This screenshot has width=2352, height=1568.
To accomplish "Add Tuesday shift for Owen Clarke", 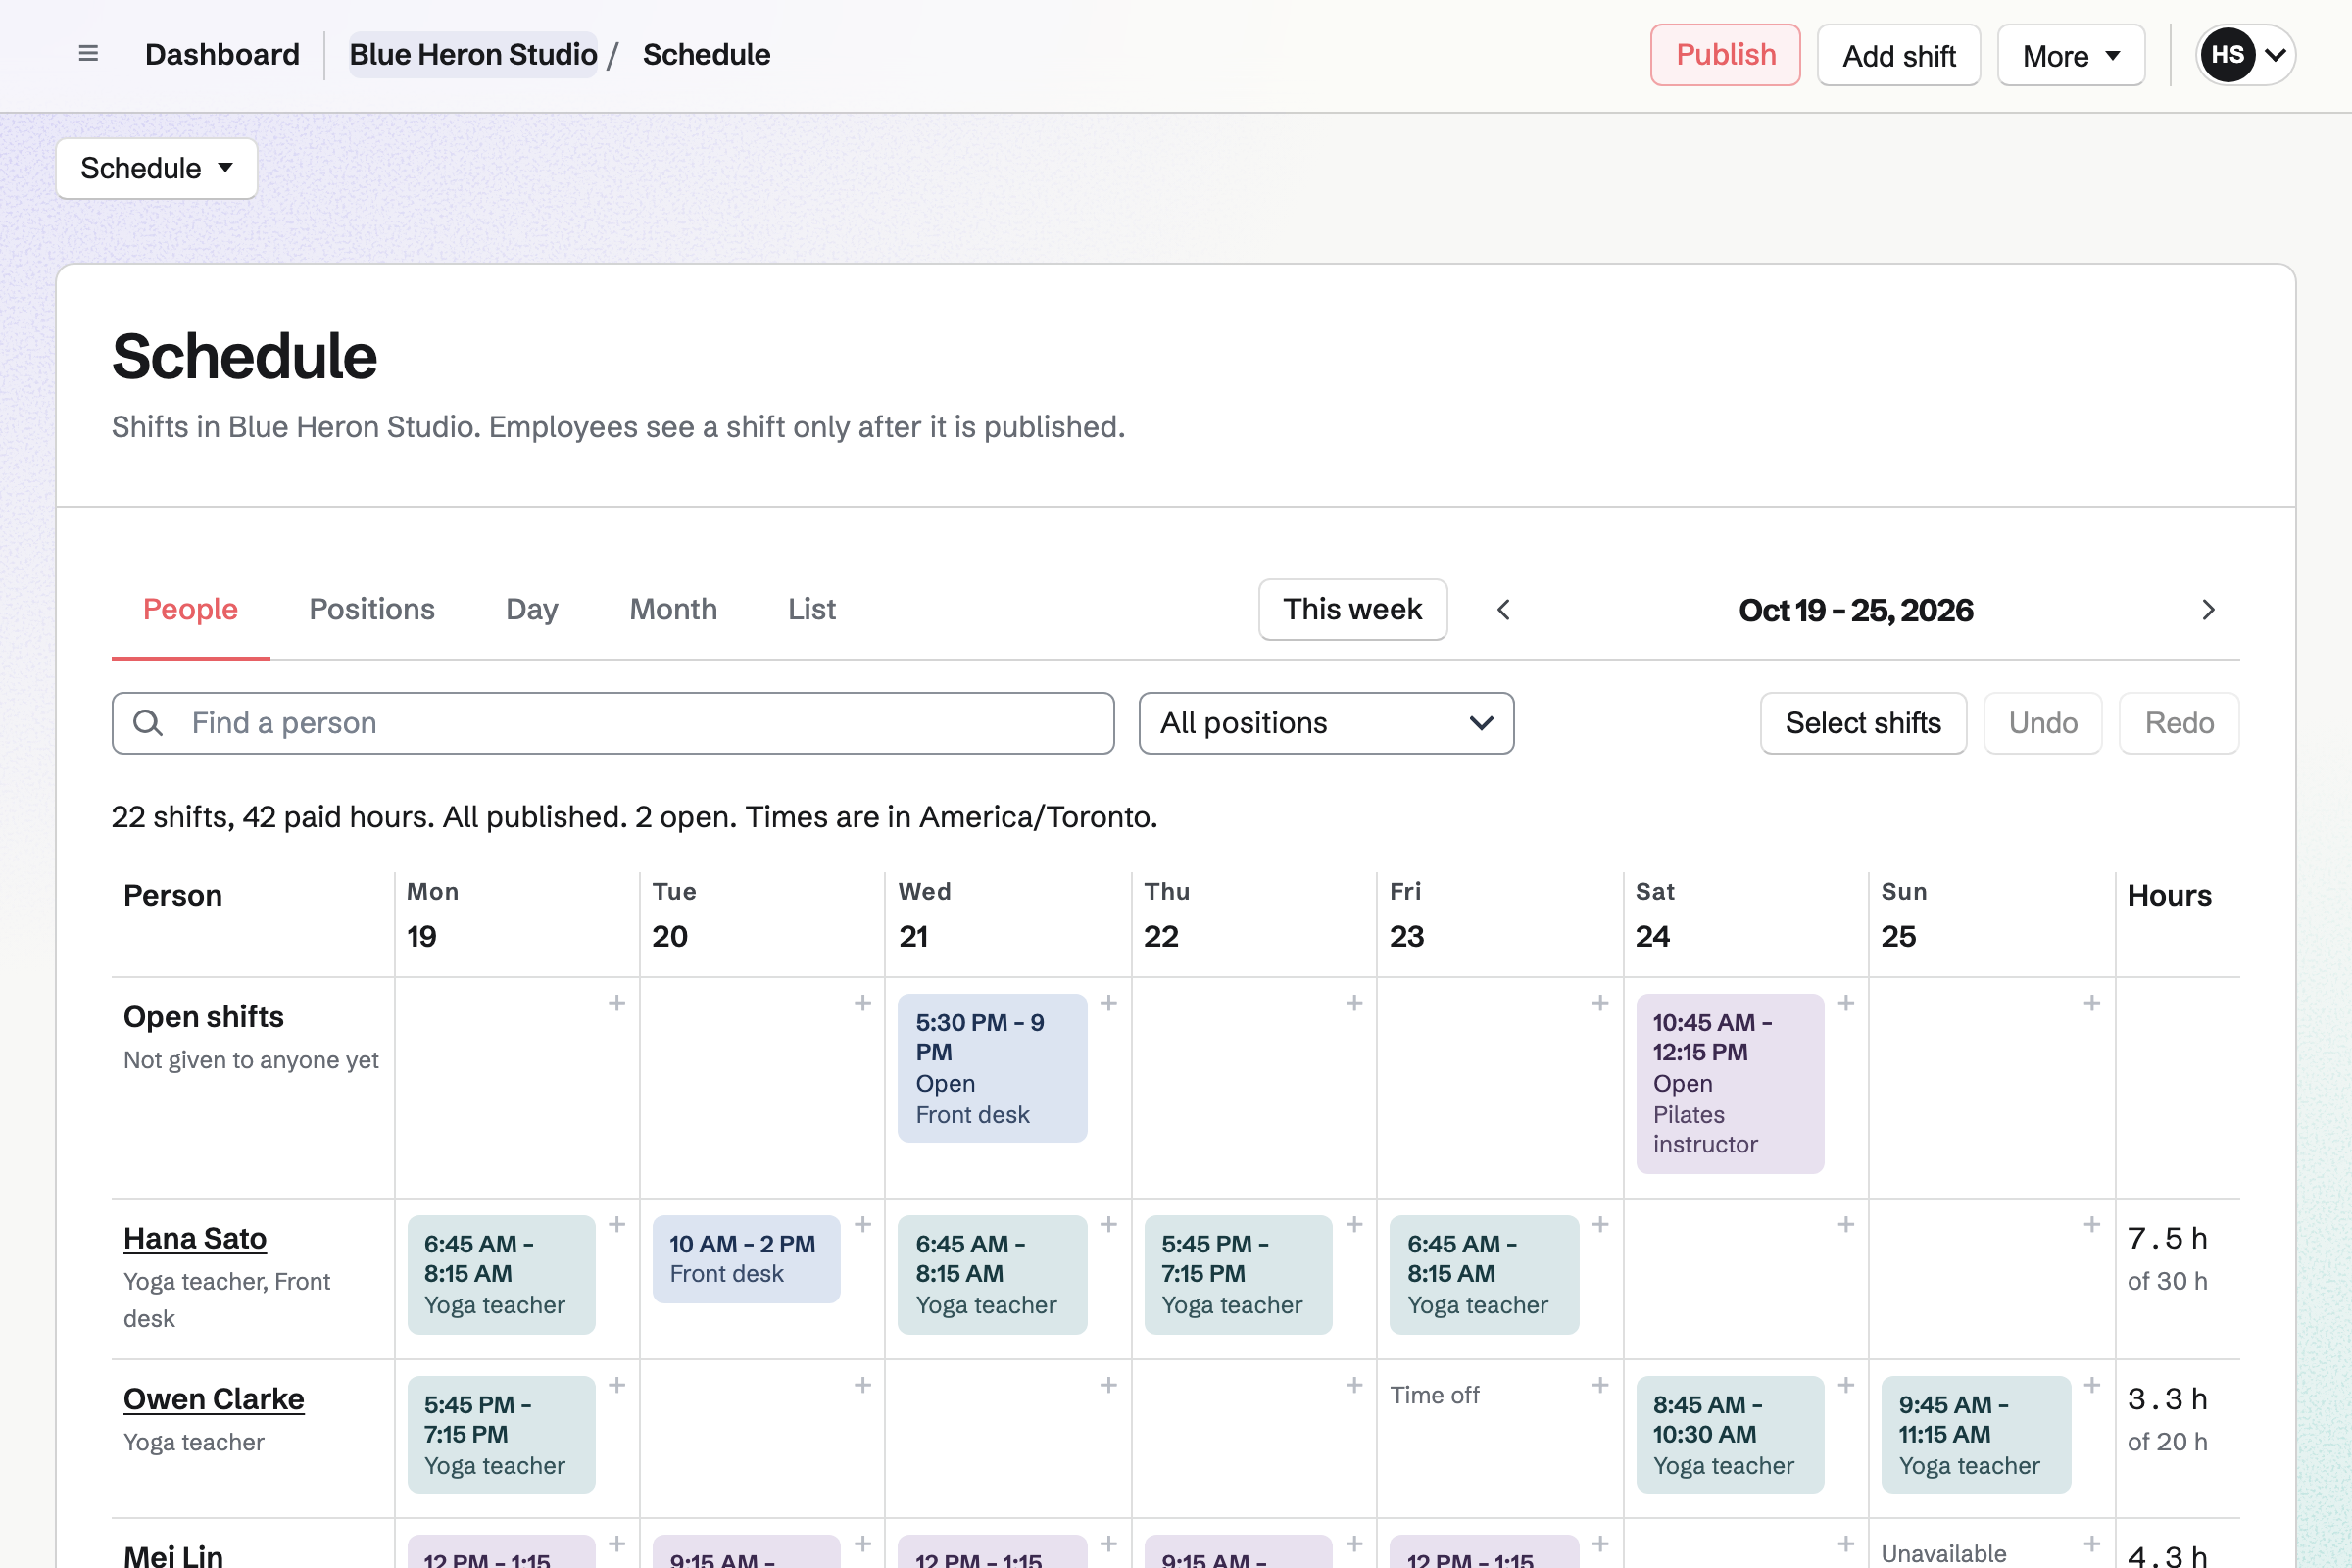I will 863,1386.
